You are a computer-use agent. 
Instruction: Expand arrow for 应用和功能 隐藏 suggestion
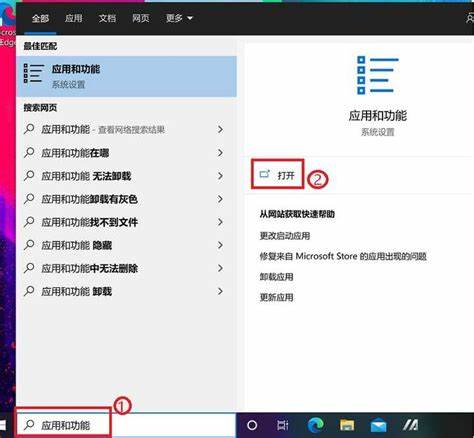[x=220, y=245]
